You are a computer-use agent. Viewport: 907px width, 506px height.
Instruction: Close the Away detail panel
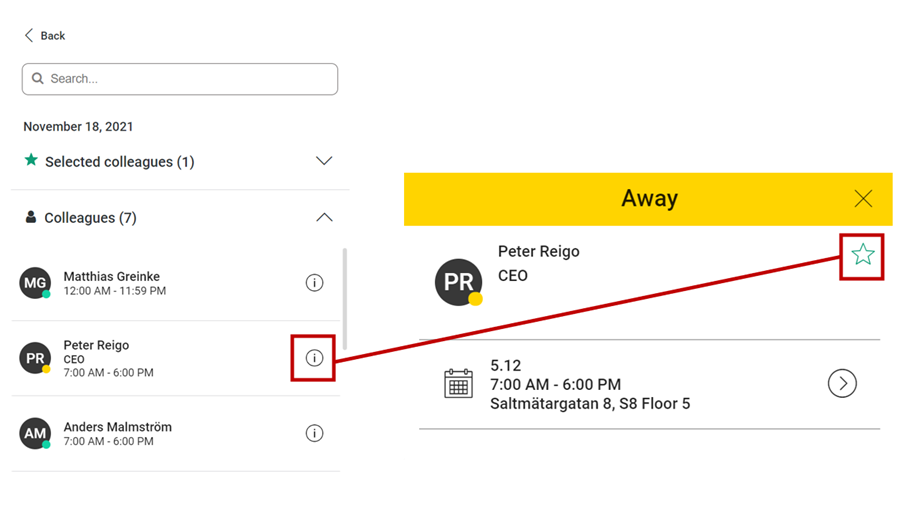pyautogui.click(x=863, y=199)
